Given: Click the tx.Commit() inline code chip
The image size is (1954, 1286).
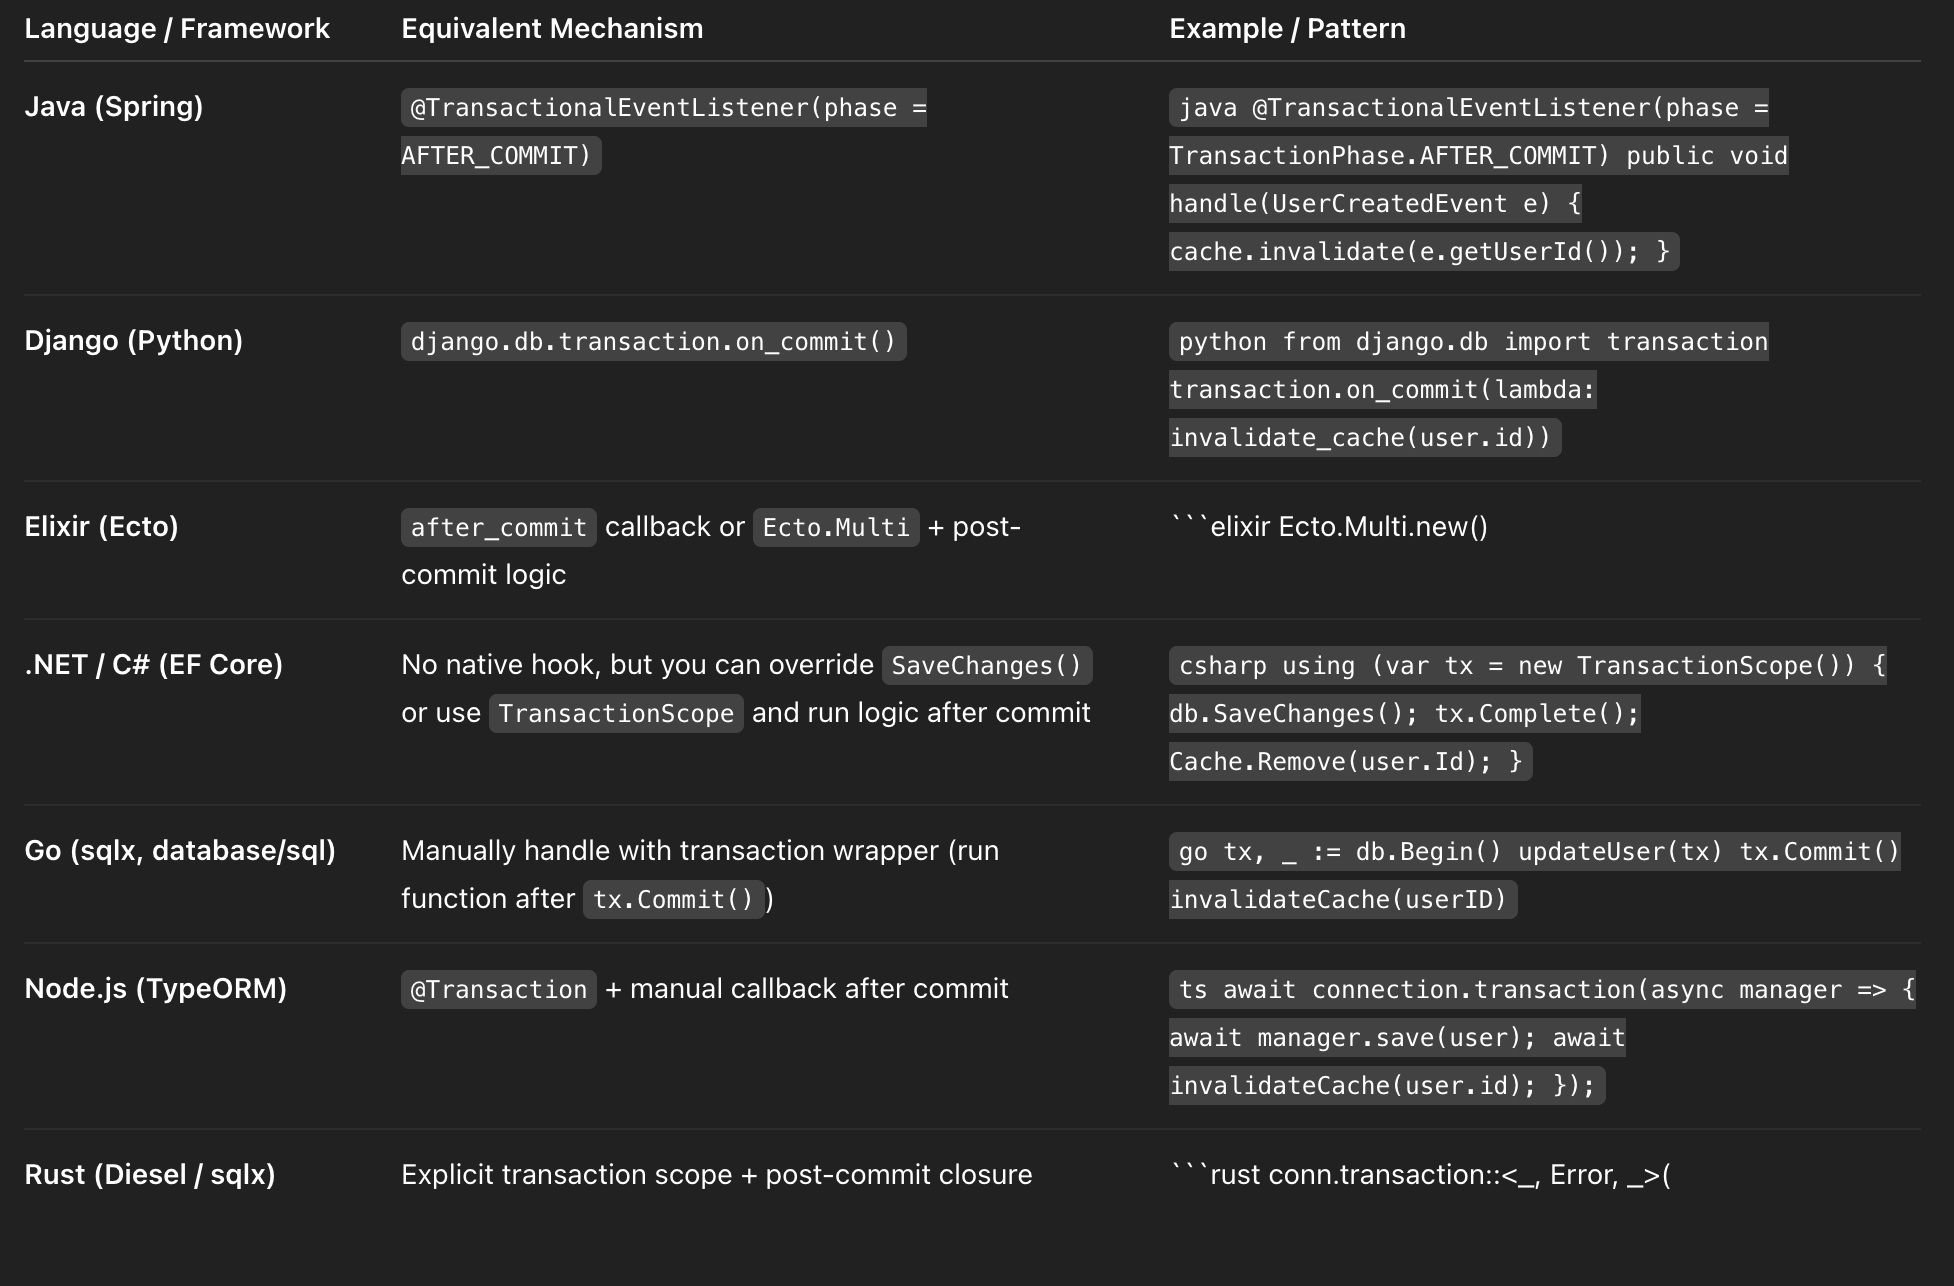Looking at the screenshot, I should 673,900.
